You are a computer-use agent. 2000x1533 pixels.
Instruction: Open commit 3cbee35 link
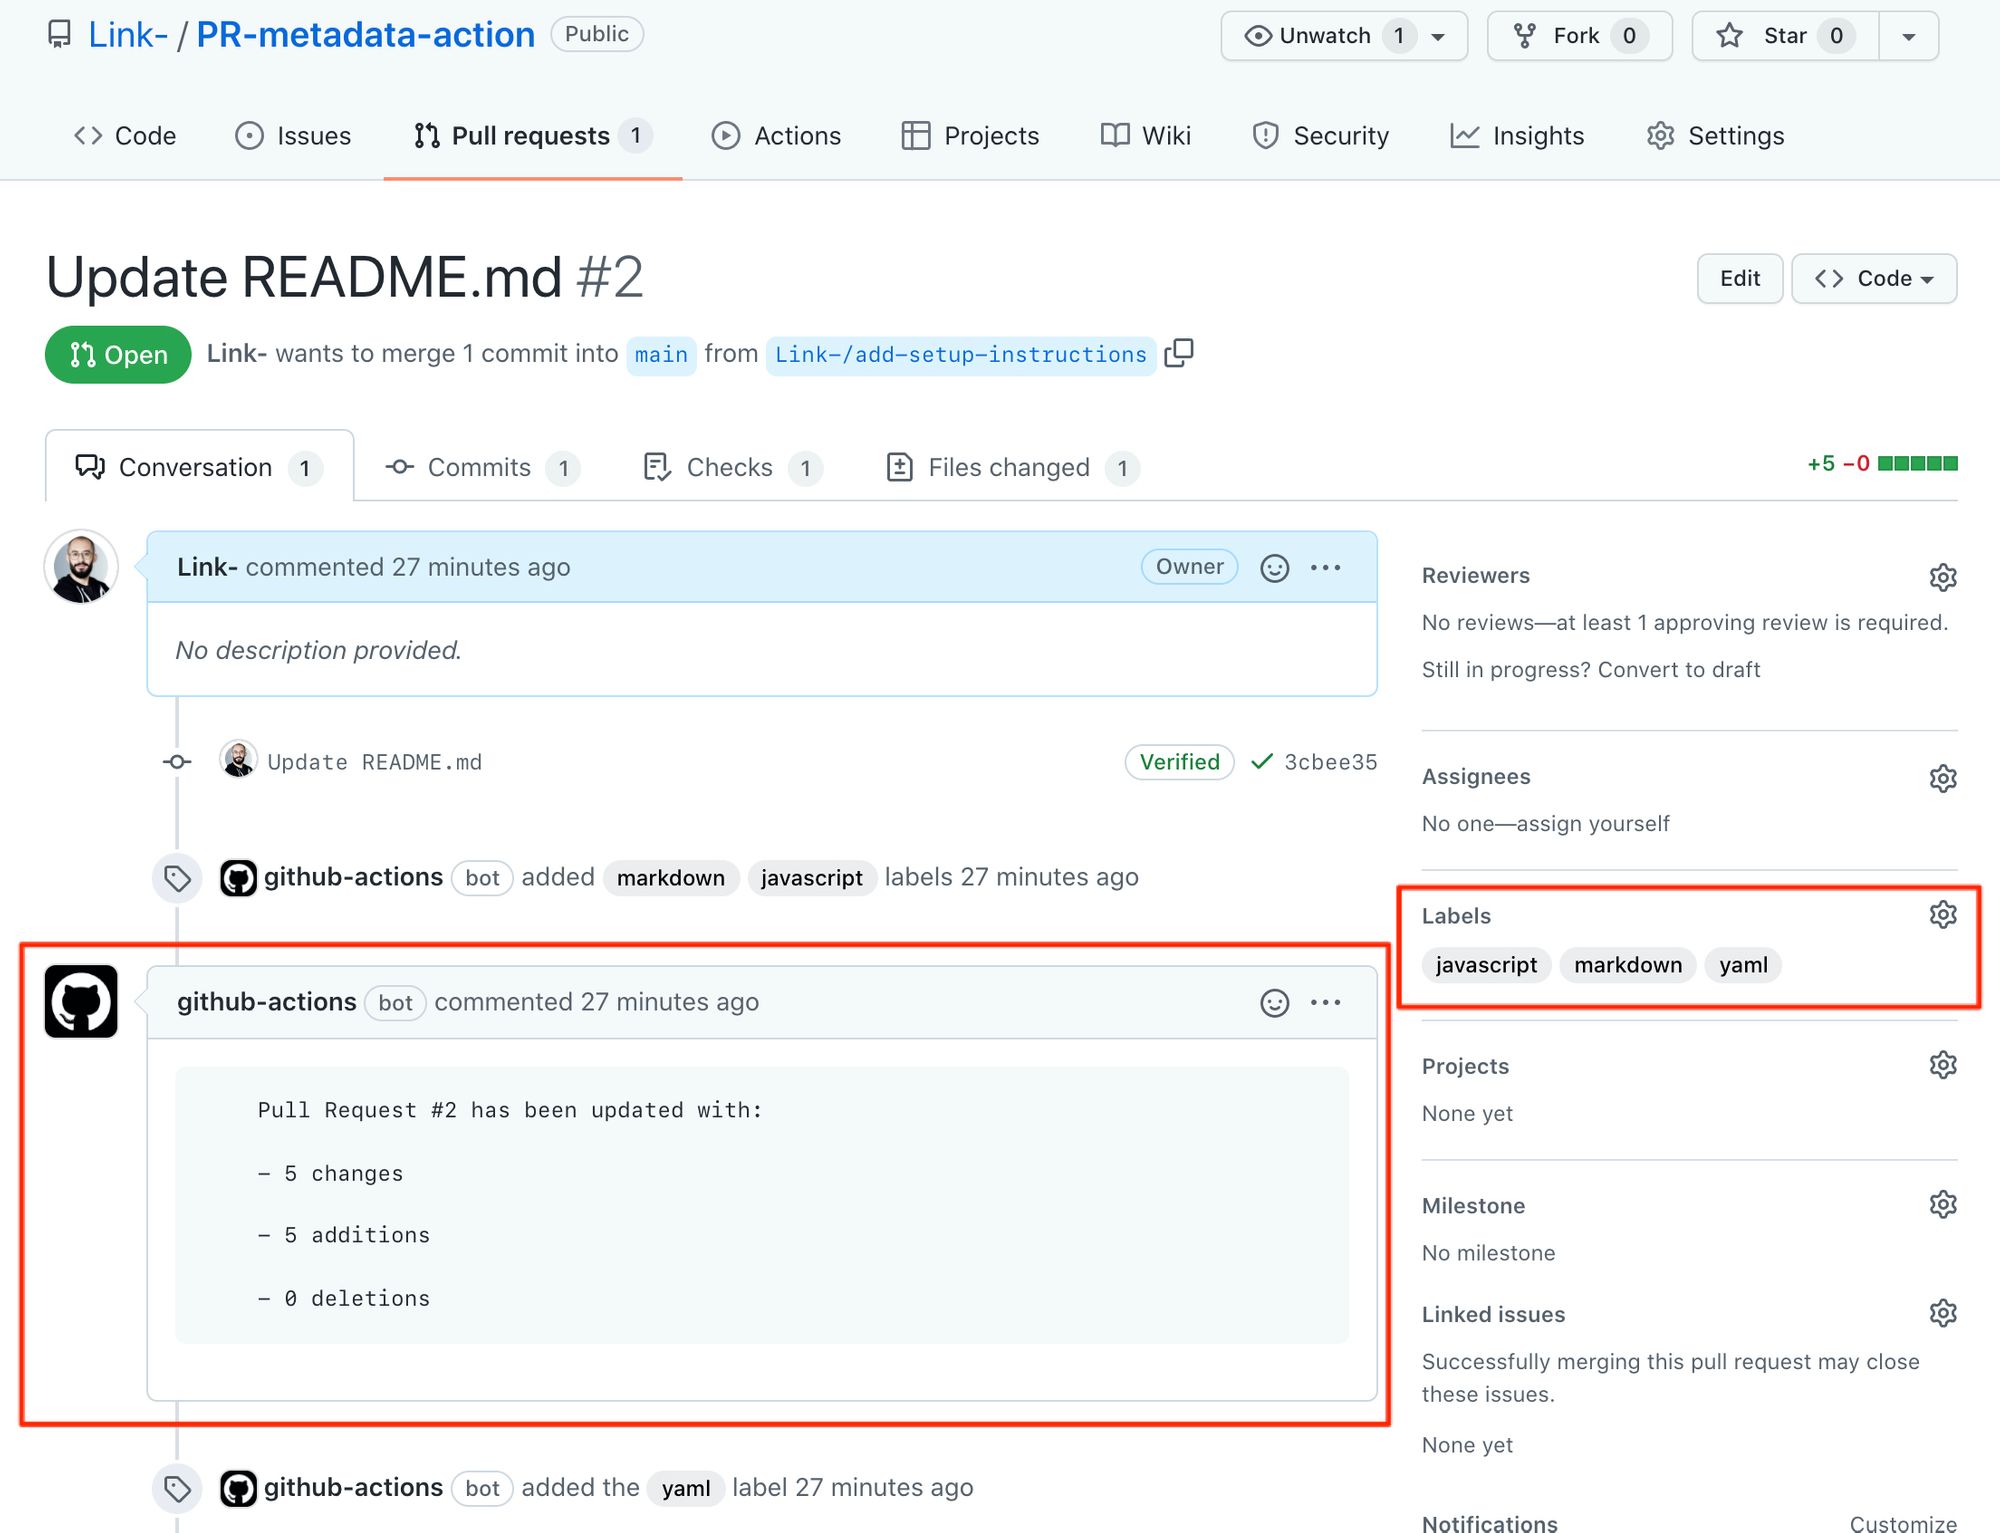[x=1330, y=762]
